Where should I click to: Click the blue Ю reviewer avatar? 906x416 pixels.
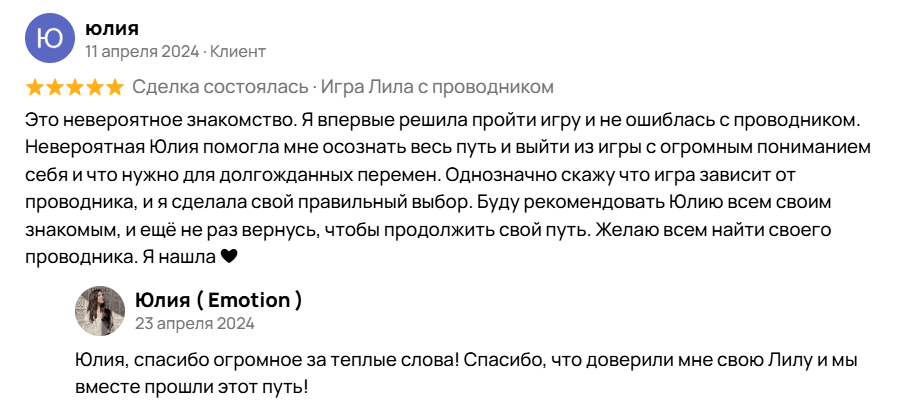pyautogui.click(x=50, y=38)
